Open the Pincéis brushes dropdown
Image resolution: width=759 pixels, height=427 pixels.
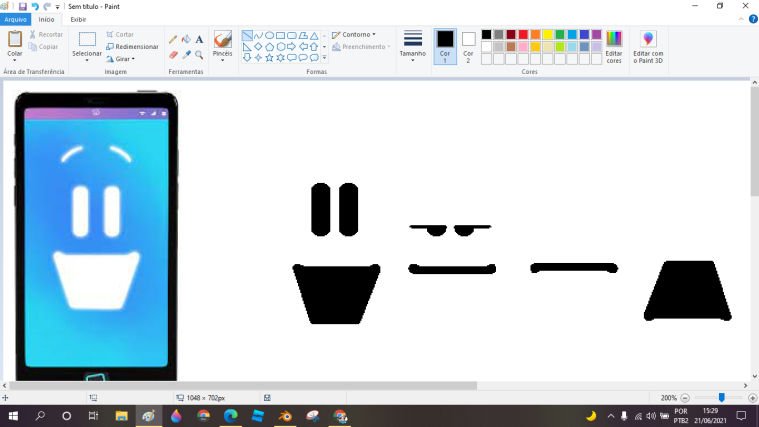(x=222, y=60)
